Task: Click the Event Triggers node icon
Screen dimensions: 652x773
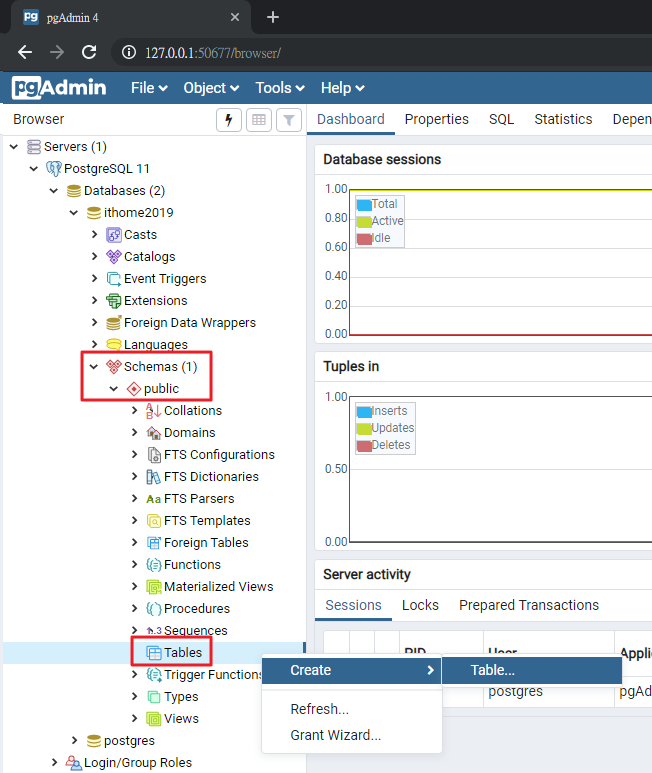Action: coord(114,279)
